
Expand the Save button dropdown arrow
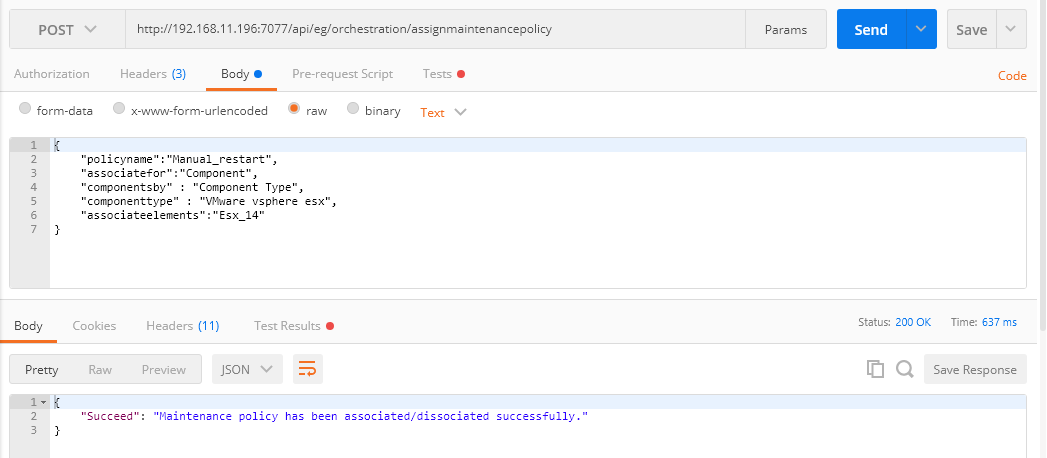[x=1012, y=29]
